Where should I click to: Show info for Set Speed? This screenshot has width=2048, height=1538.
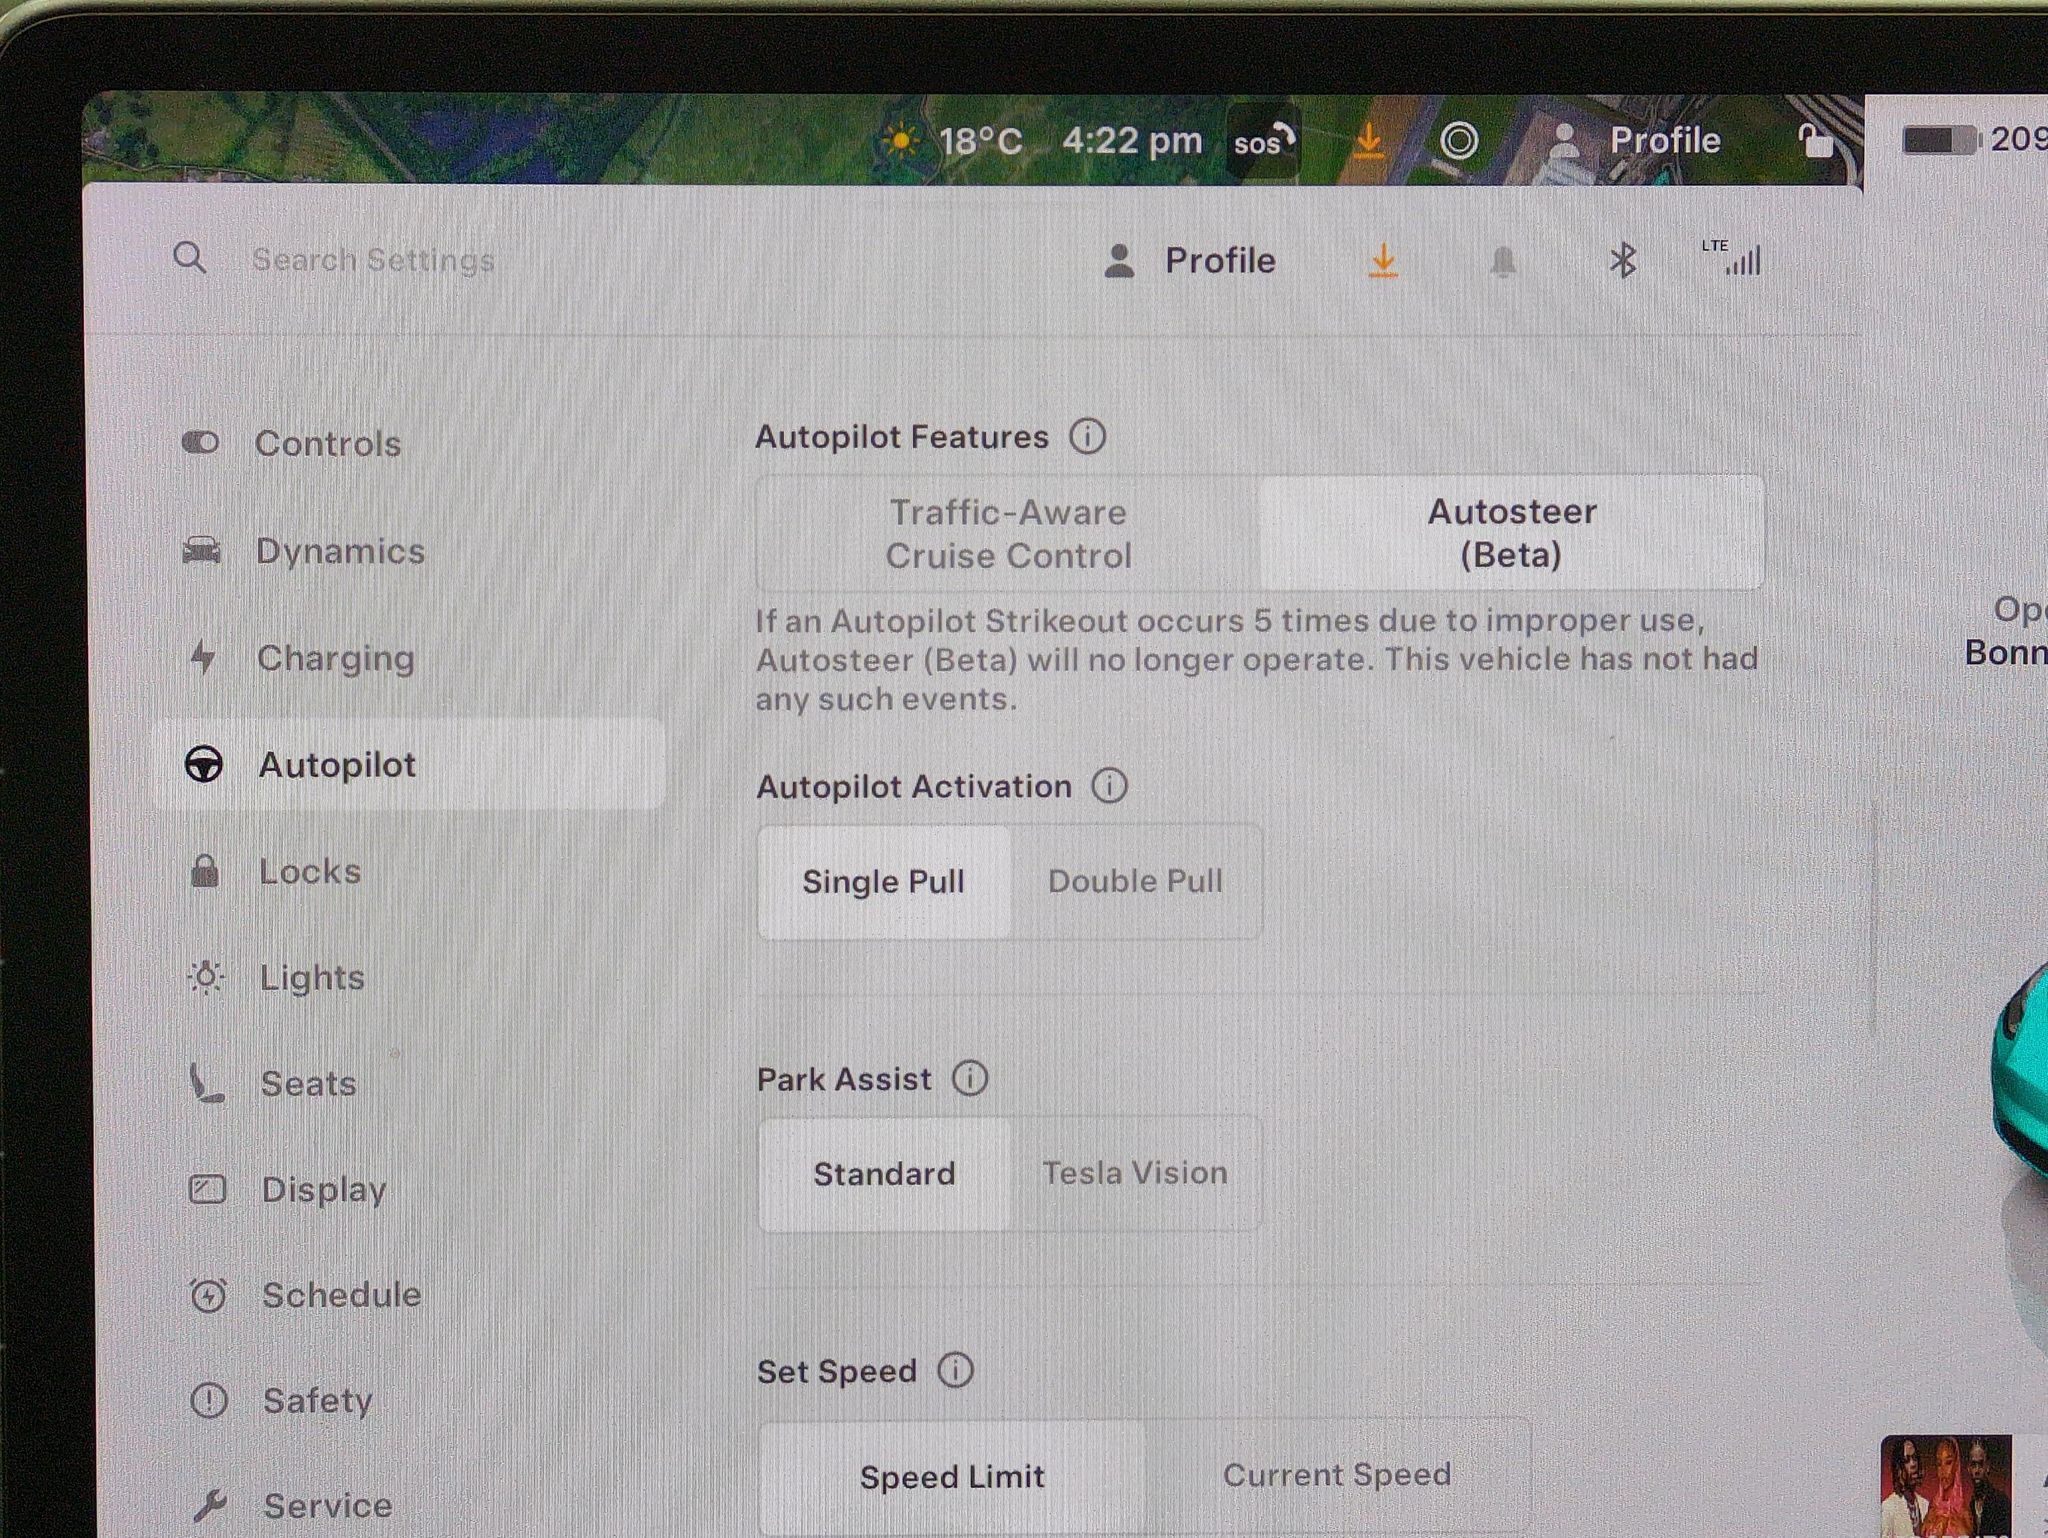pyautogui.click(x=955, y=1370)
